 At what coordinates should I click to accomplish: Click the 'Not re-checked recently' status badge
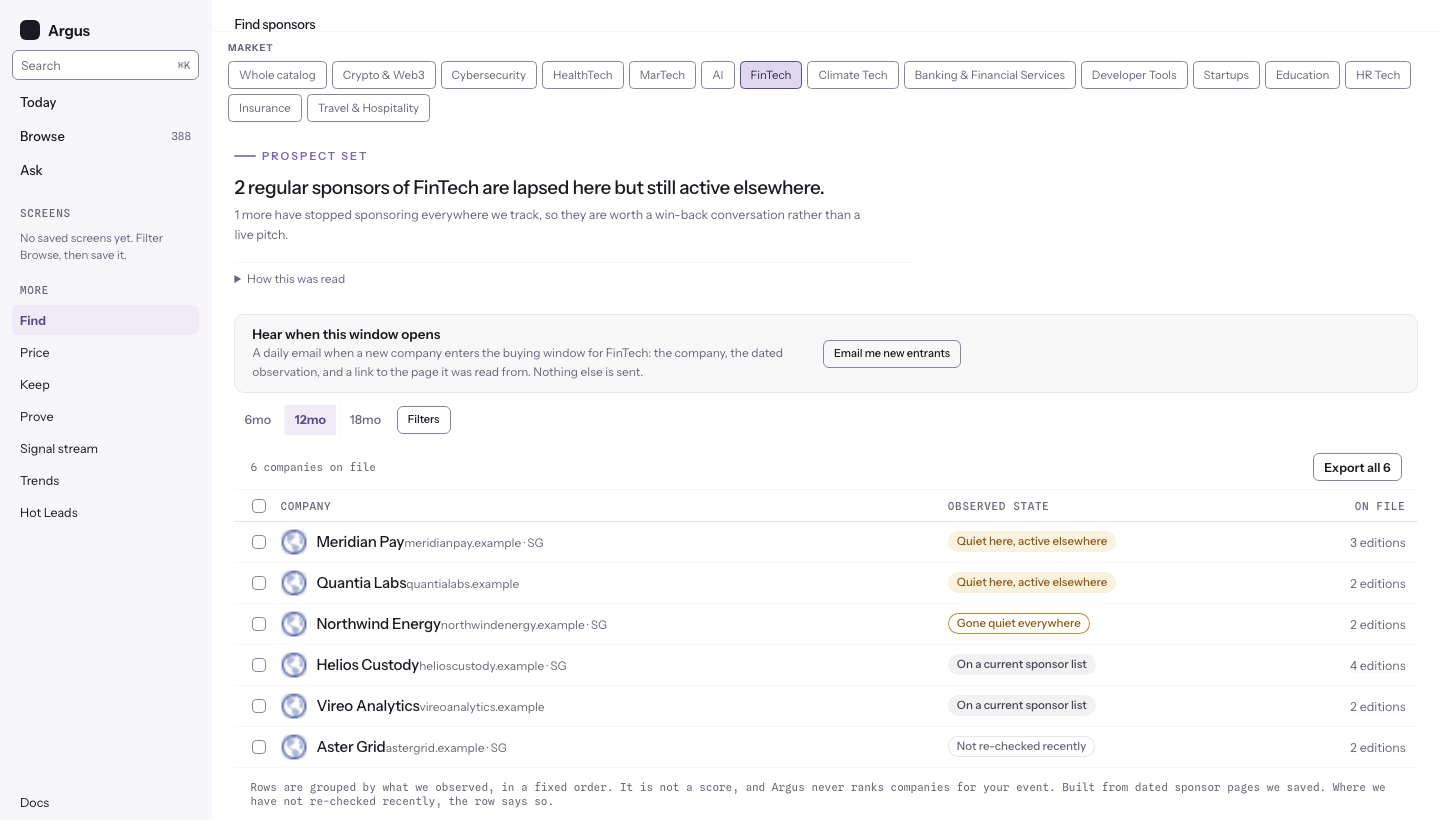click(x=1021, y=746)
